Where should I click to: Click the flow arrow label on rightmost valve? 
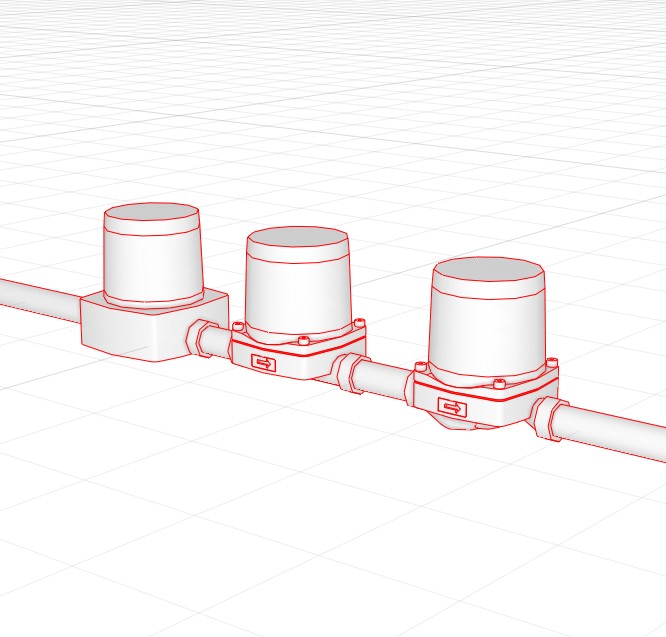(x=452, y=408)
